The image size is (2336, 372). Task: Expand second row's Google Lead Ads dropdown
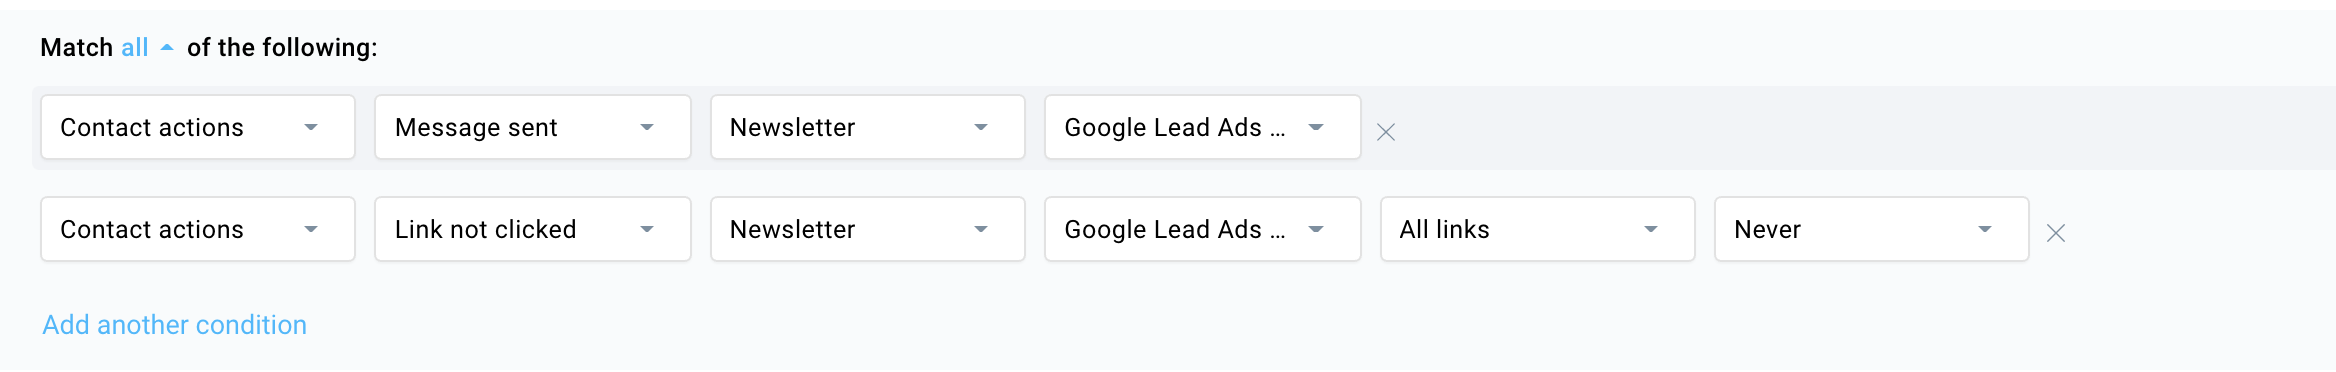[1202, 229]
